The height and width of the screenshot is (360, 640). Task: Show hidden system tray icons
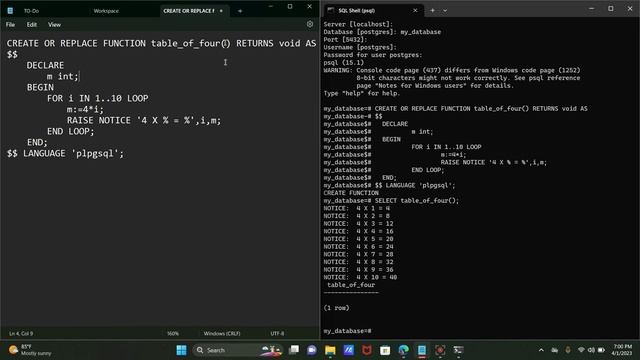coord(541,350)
